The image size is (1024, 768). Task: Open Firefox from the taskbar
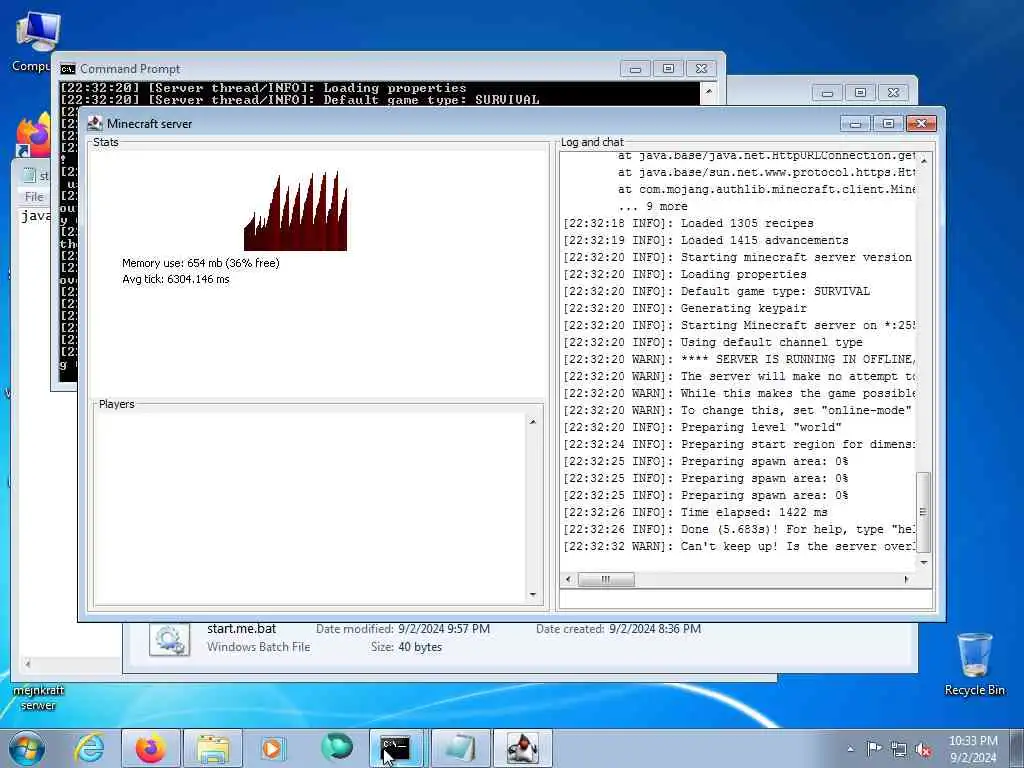(151, 748)
